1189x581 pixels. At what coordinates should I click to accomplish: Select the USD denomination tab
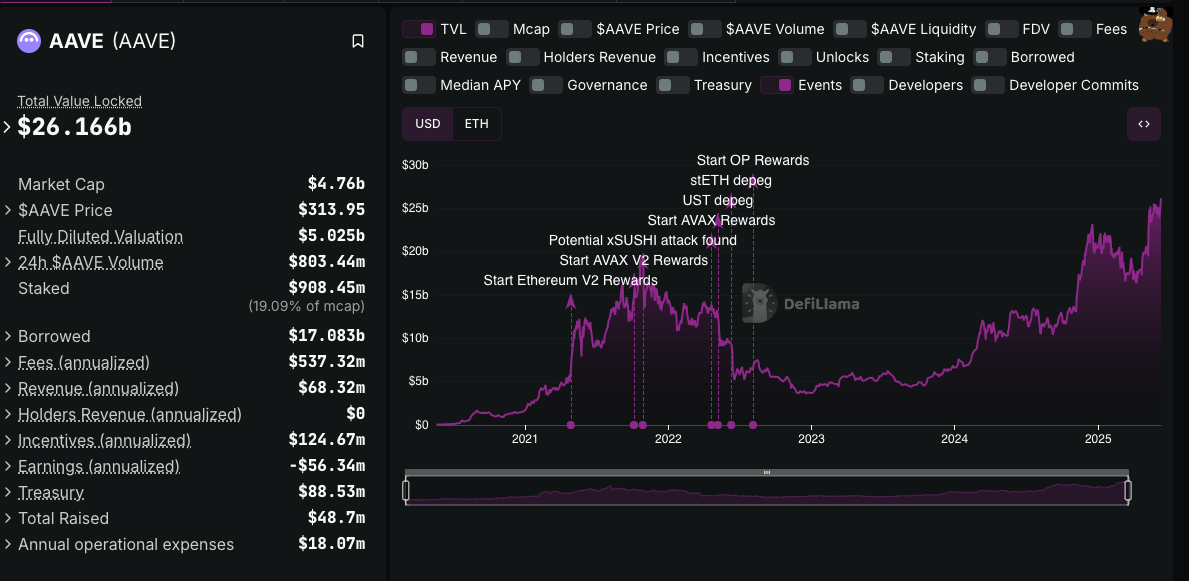click(428, 124)
